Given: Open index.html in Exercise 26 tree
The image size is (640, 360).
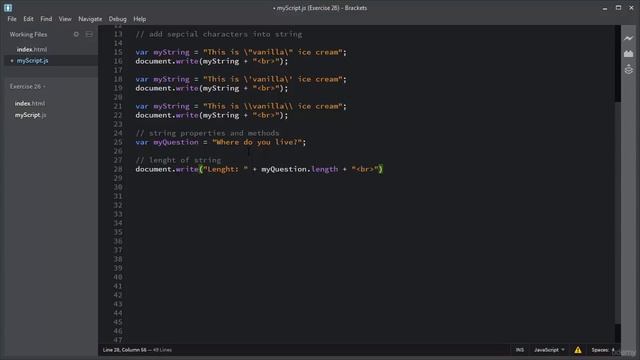Looking at the screenshot, I should coord(30,104).
